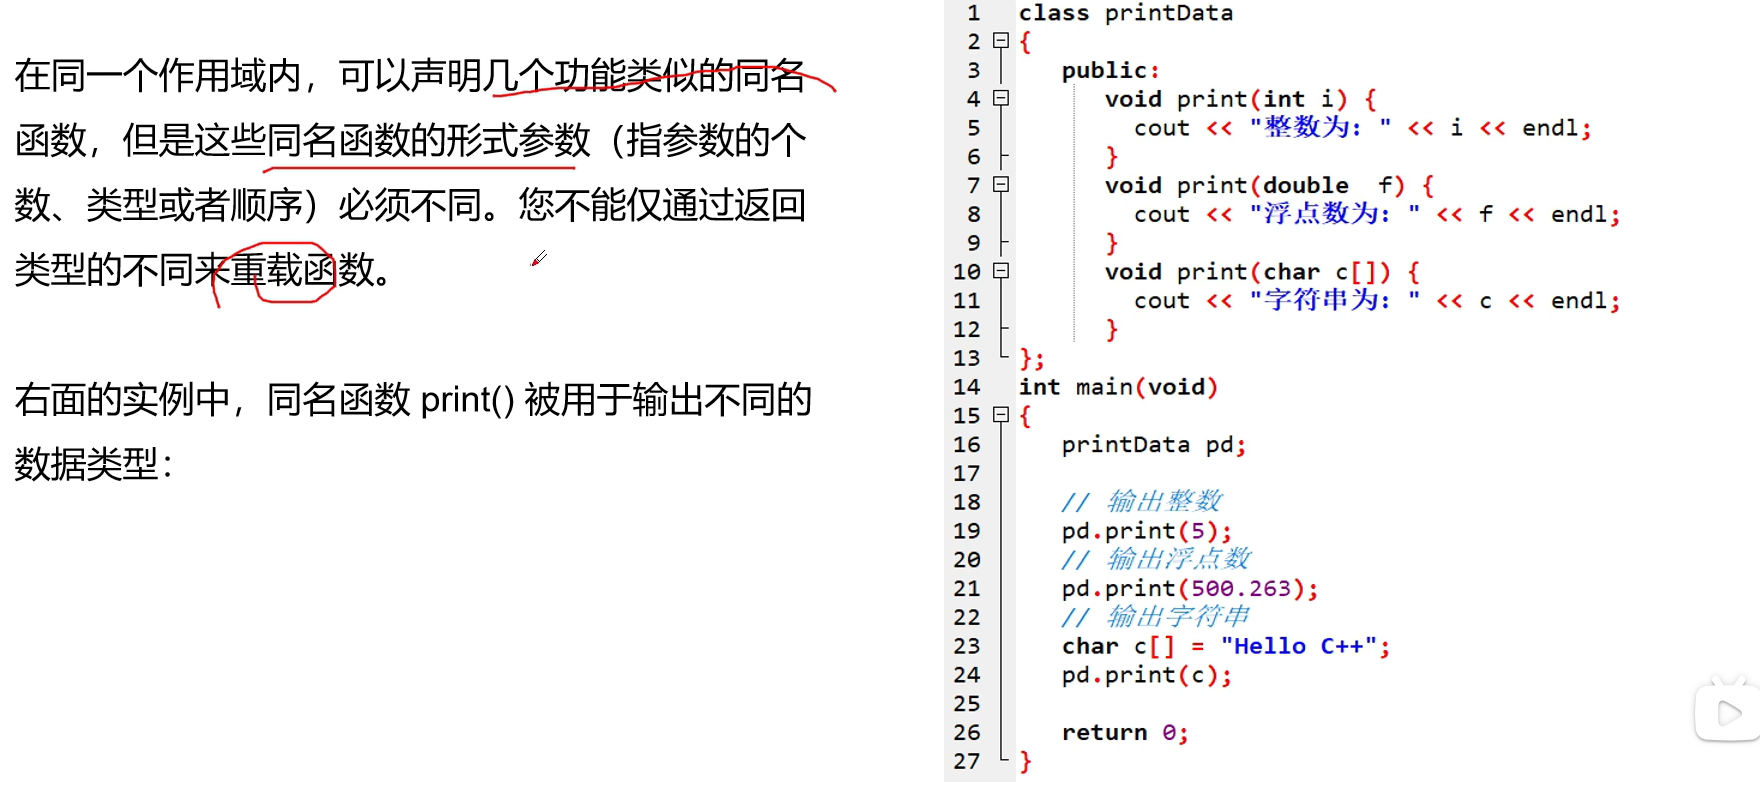This screenshot has width=1760, height=787.
Task: Collapse the print(double f) fold at line 7
Action: click(1000, 185)
